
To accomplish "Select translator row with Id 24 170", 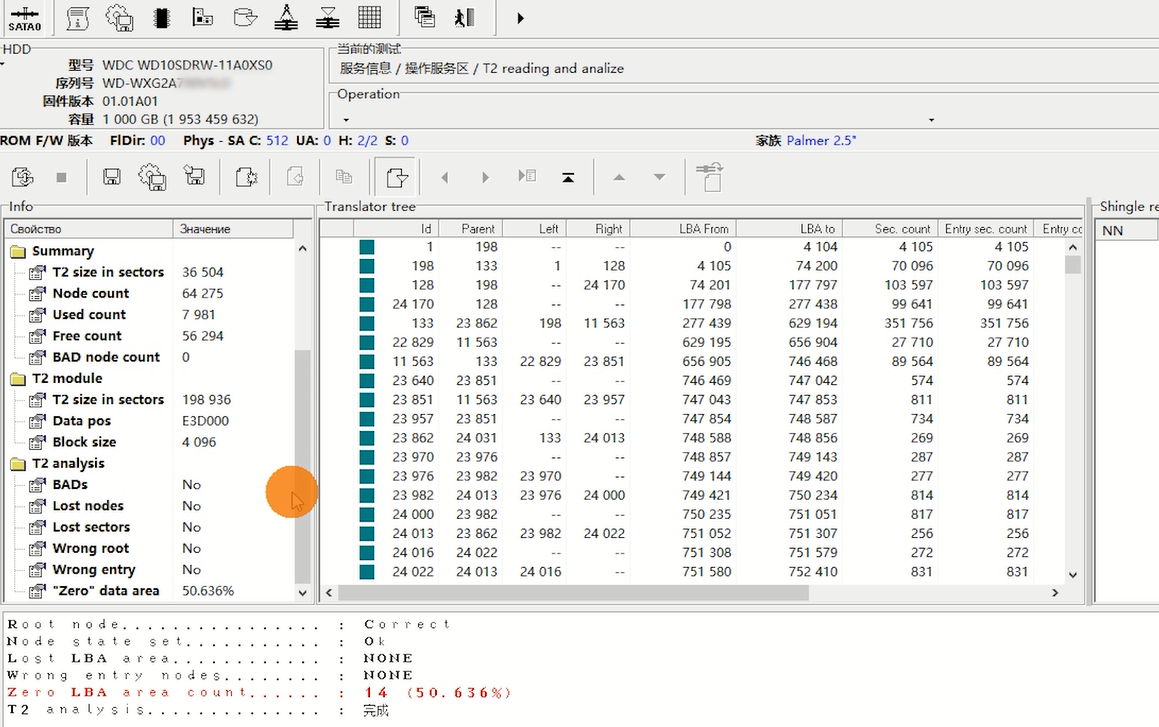I will click(693, 304).
